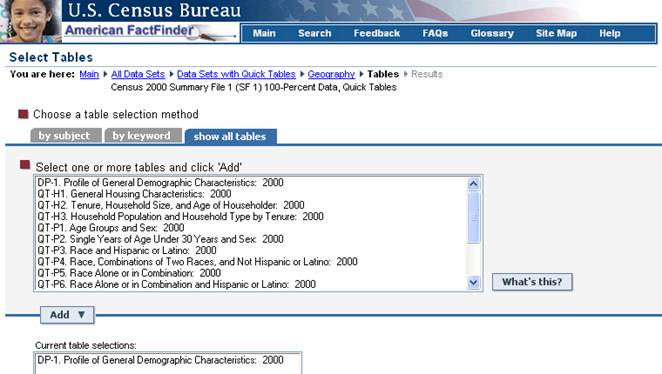Follow the All Data Sets breadcrumb link

(x=138, y=74)
